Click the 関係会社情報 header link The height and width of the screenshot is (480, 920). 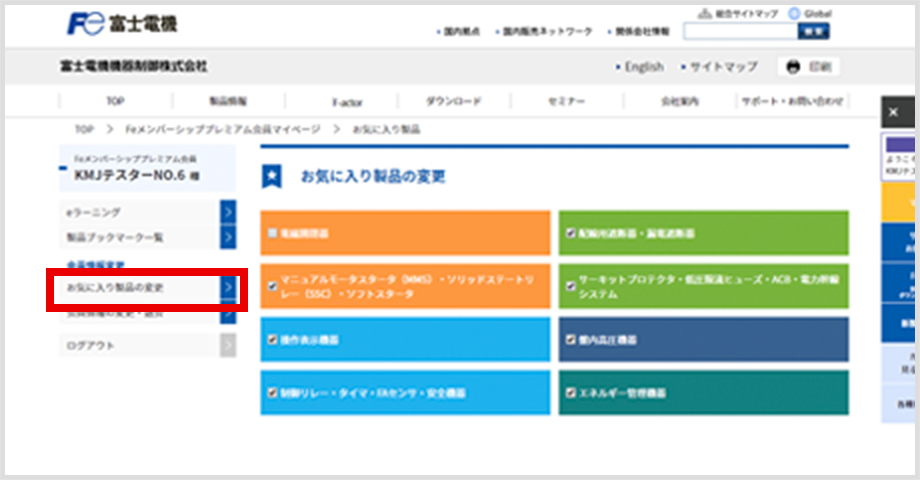tap(642, 31)
